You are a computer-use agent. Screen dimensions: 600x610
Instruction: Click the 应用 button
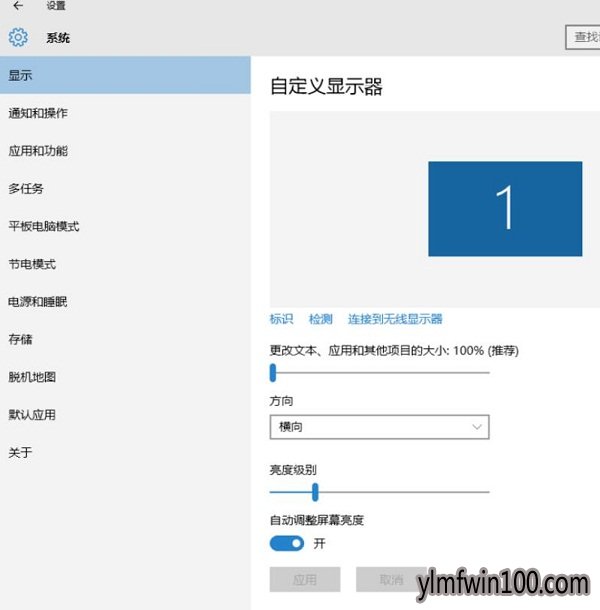(x=305, y=579)
